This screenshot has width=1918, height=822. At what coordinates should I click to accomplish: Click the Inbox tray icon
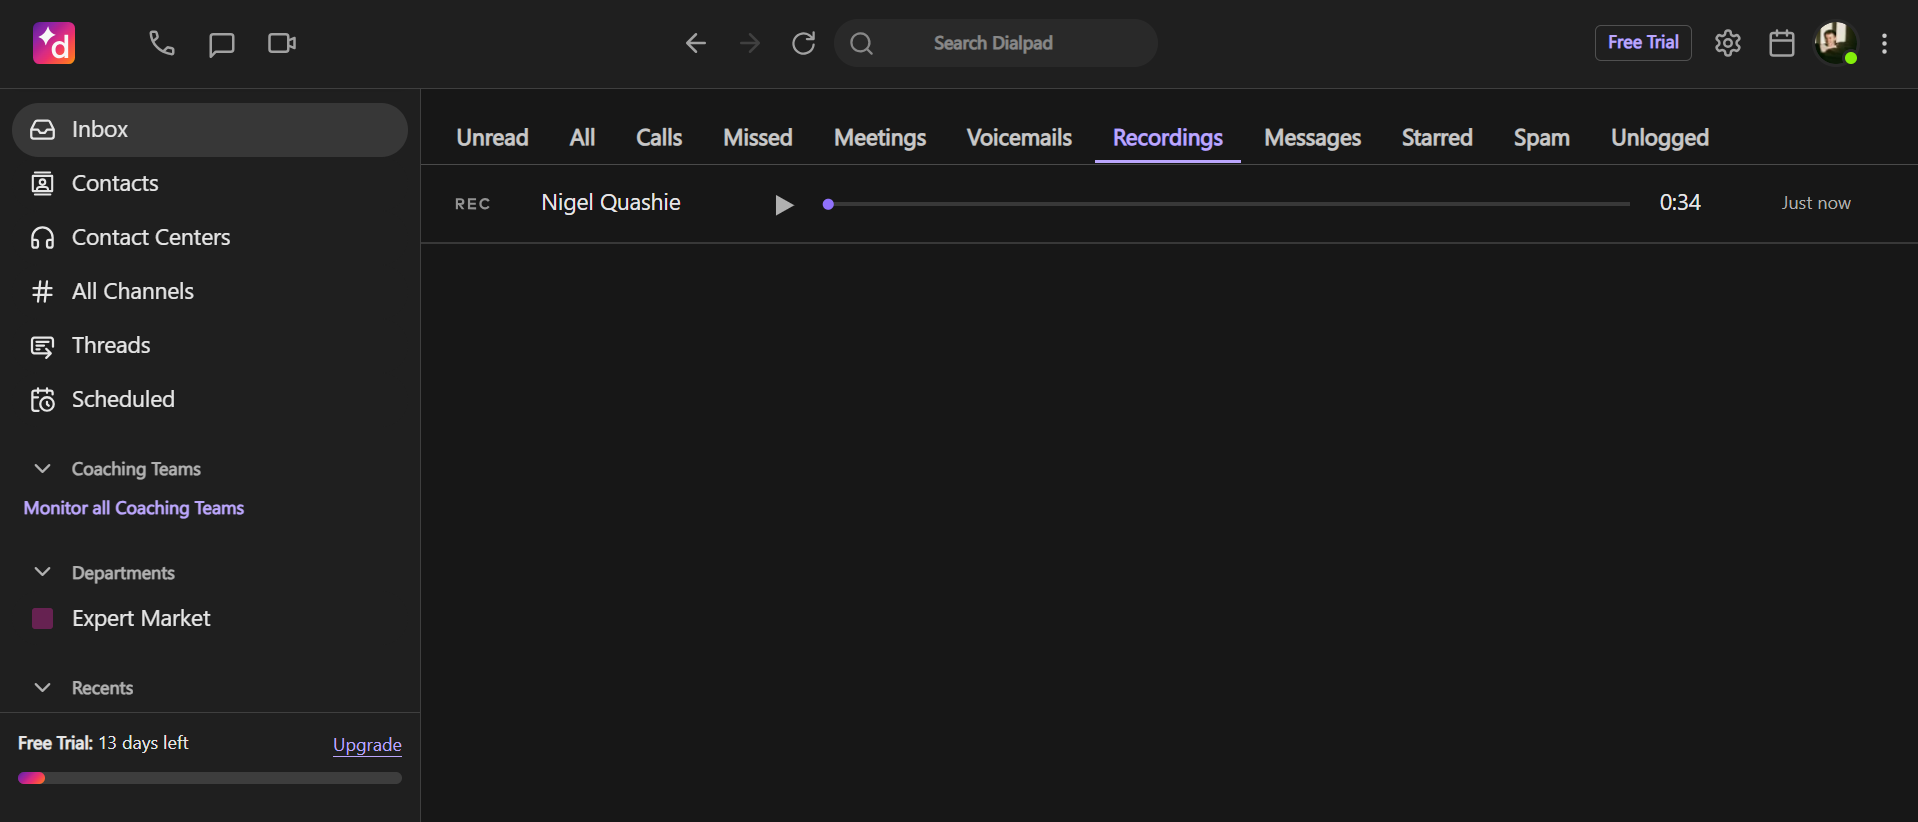click(42, 130)
